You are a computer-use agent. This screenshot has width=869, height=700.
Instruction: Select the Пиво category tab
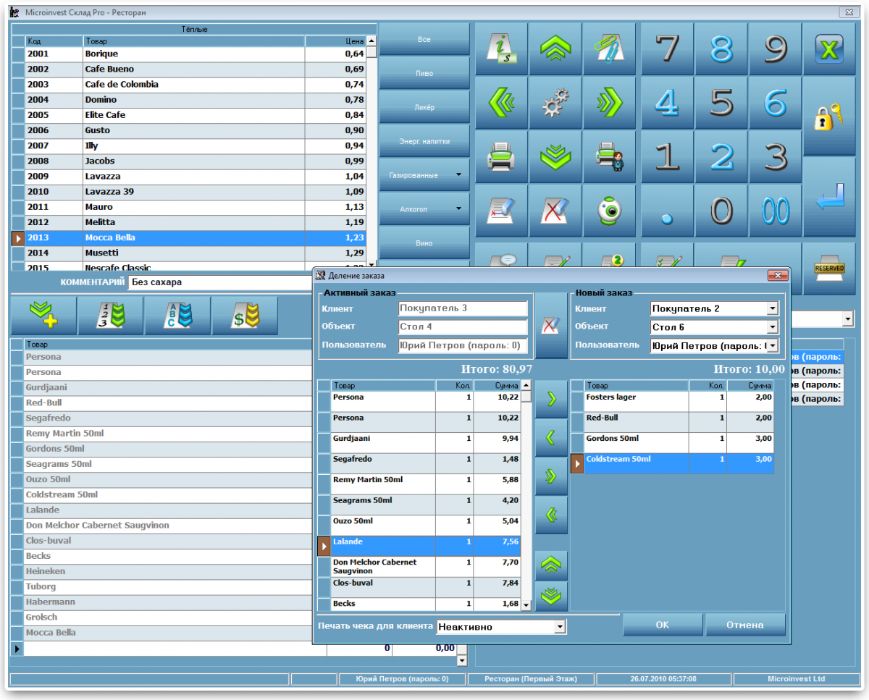pos(424,73)
